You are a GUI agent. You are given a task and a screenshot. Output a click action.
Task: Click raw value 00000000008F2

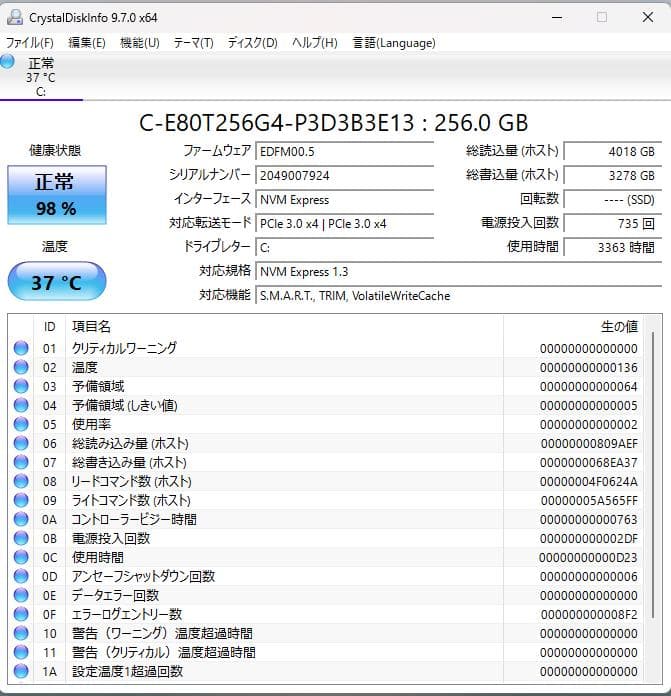pyautogui.click(x=589, y=615)
